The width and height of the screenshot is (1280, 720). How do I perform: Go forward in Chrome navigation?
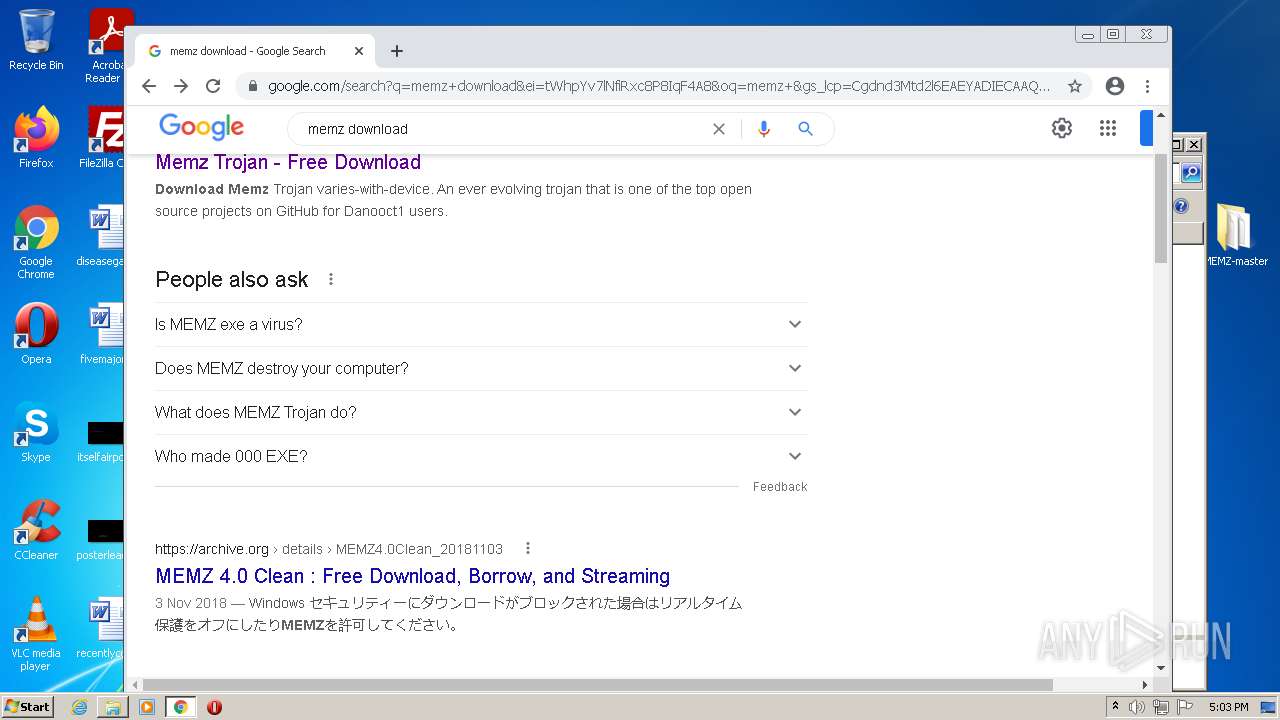point(181,86)
